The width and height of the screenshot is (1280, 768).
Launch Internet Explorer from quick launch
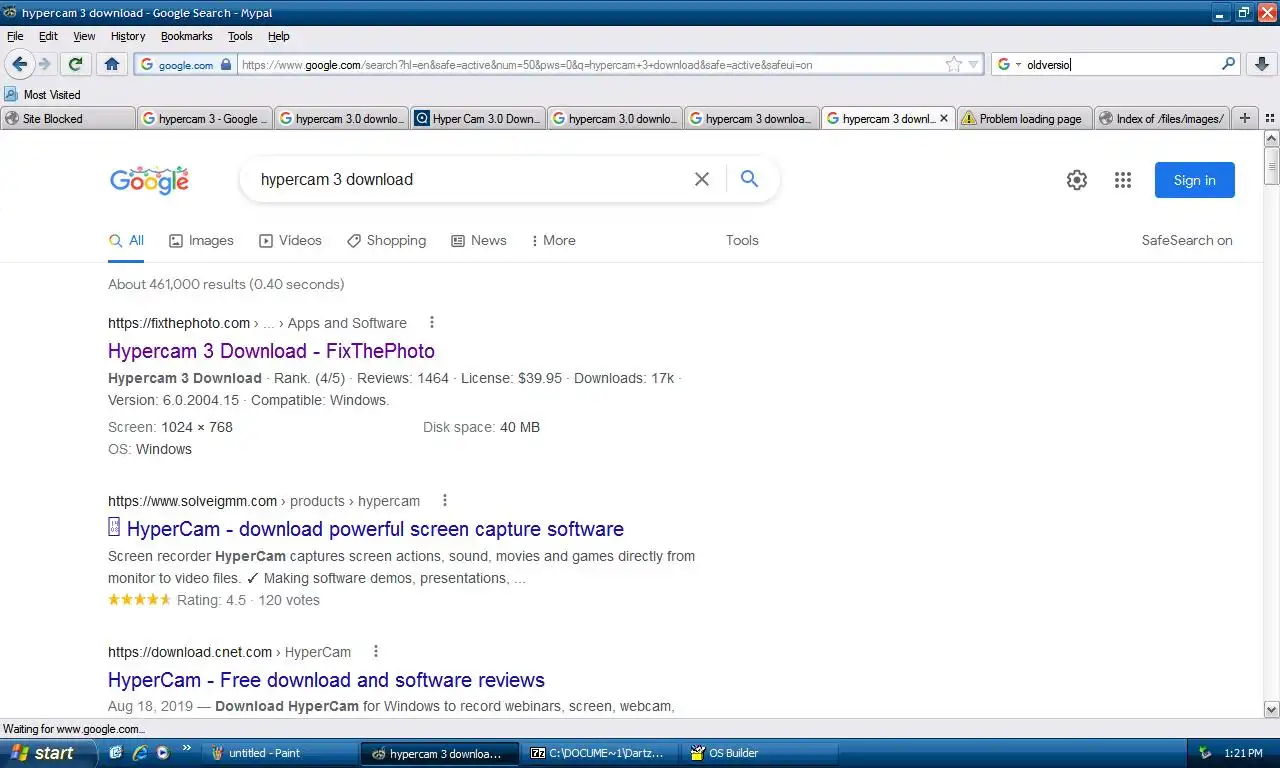click(x=139, y=753)
